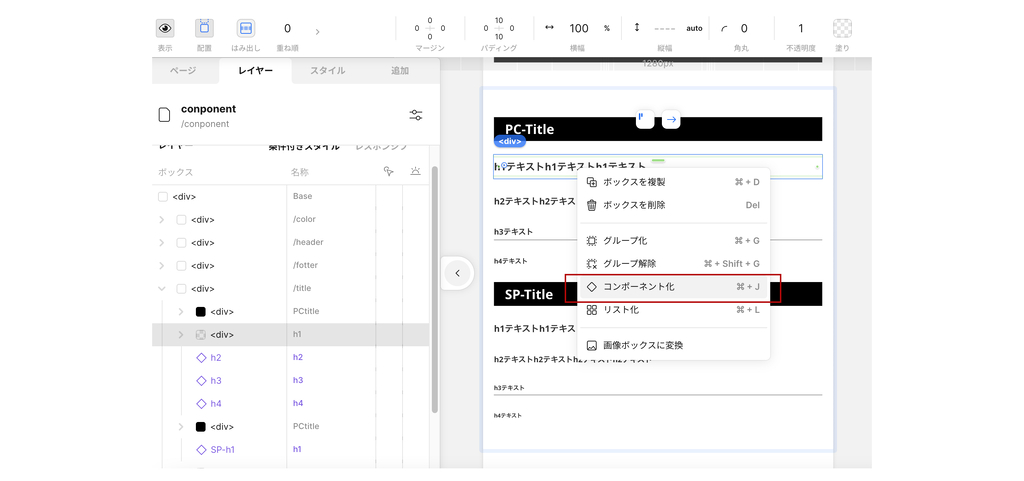Viewport: 1024px width, 481px height.
Task: Expand the selected h1 div row
Action: pyautogui.click(x=181, y=335)
